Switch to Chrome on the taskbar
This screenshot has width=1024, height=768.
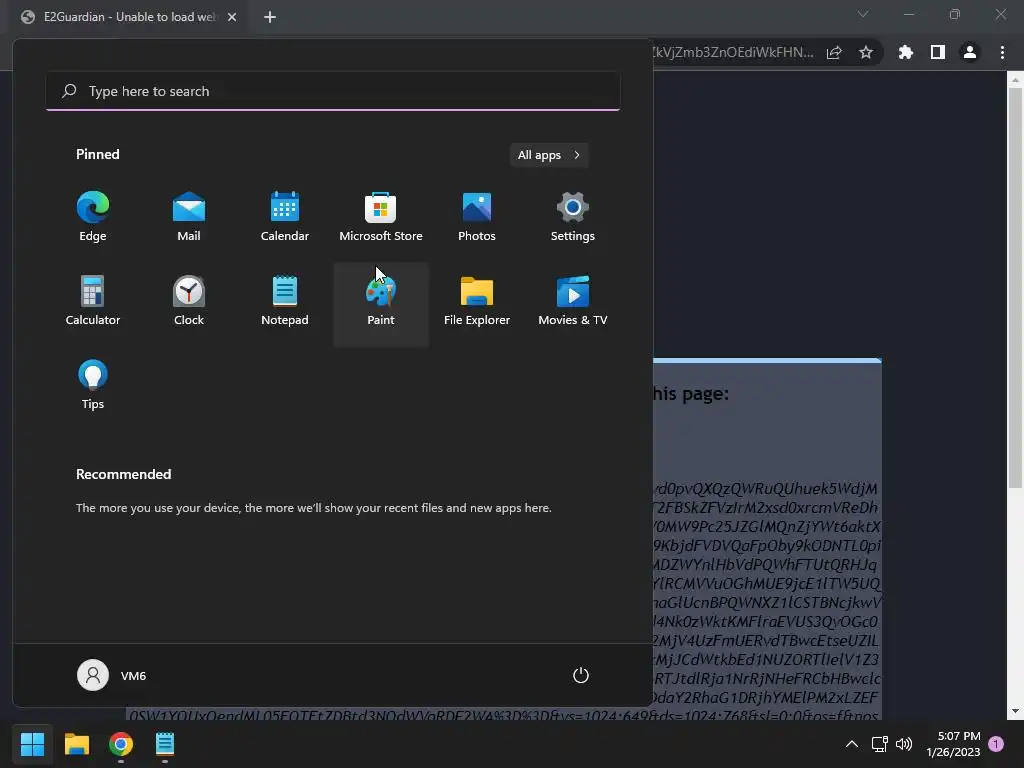[x=121, y=744]
